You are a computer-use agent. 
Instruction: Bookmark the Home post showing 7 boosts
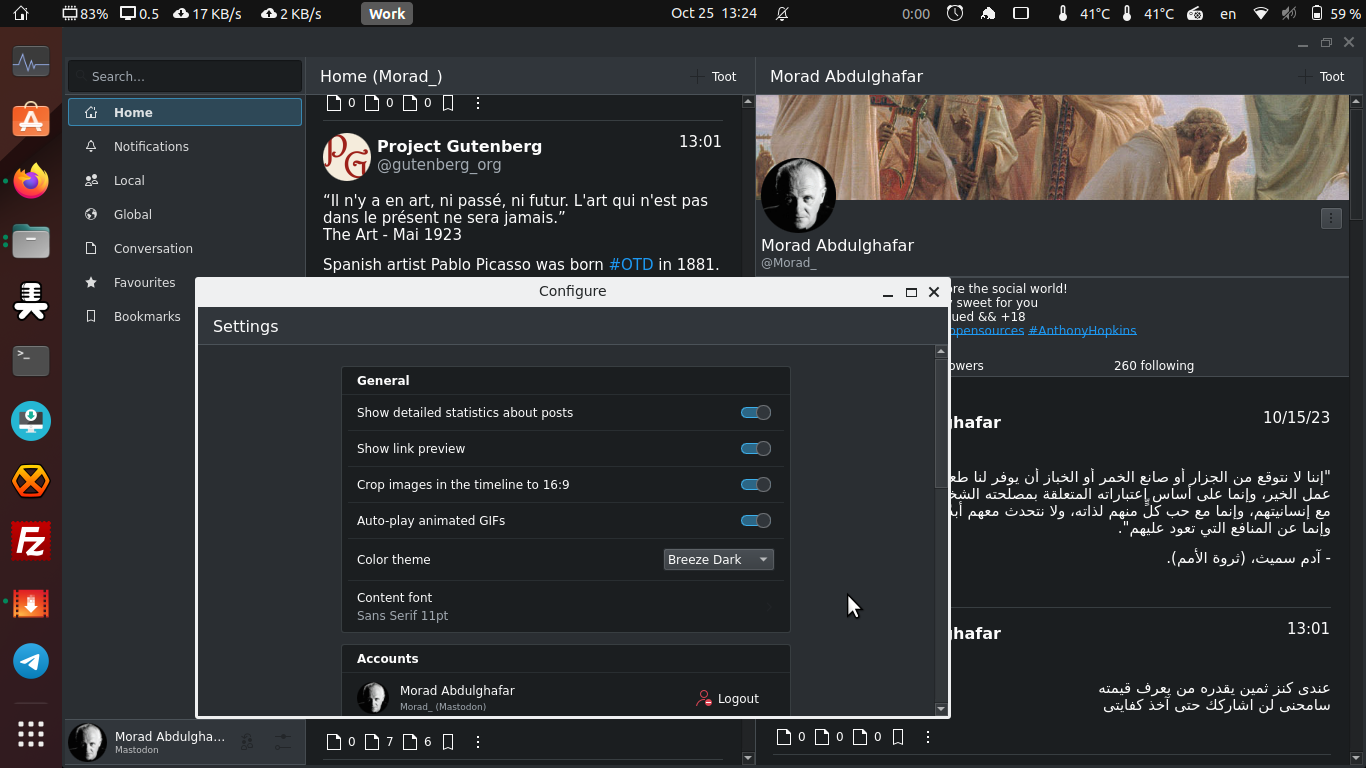(448, 741)
